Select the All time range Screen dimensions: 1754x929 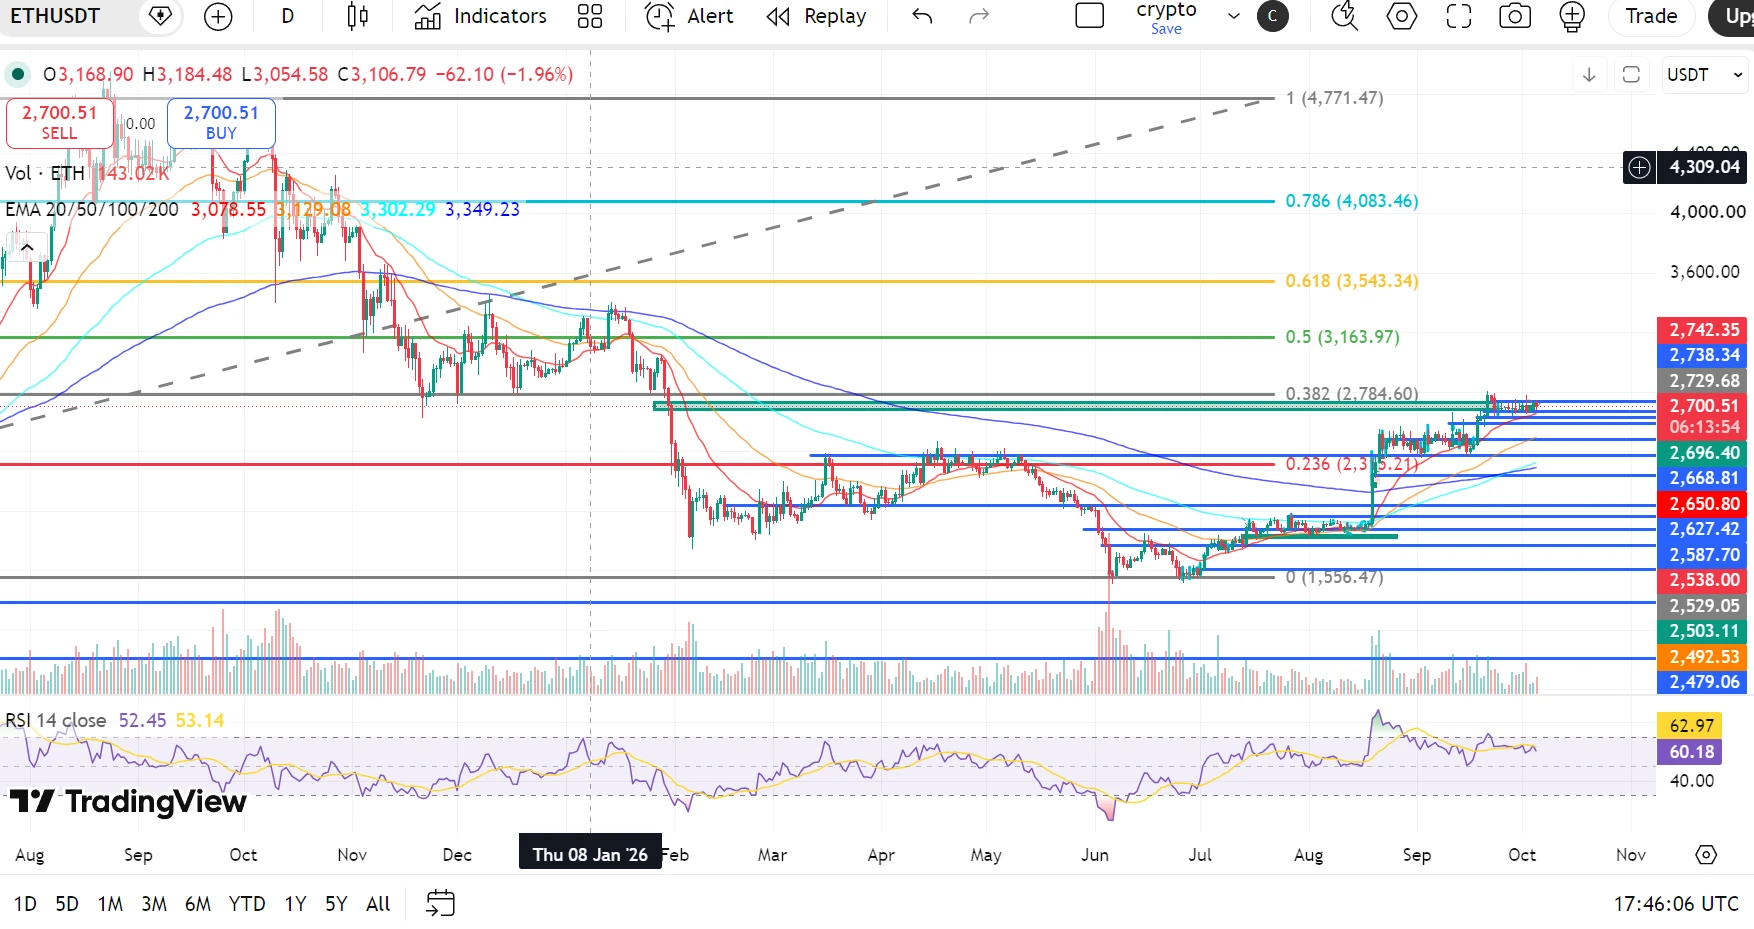coord(378,904)
